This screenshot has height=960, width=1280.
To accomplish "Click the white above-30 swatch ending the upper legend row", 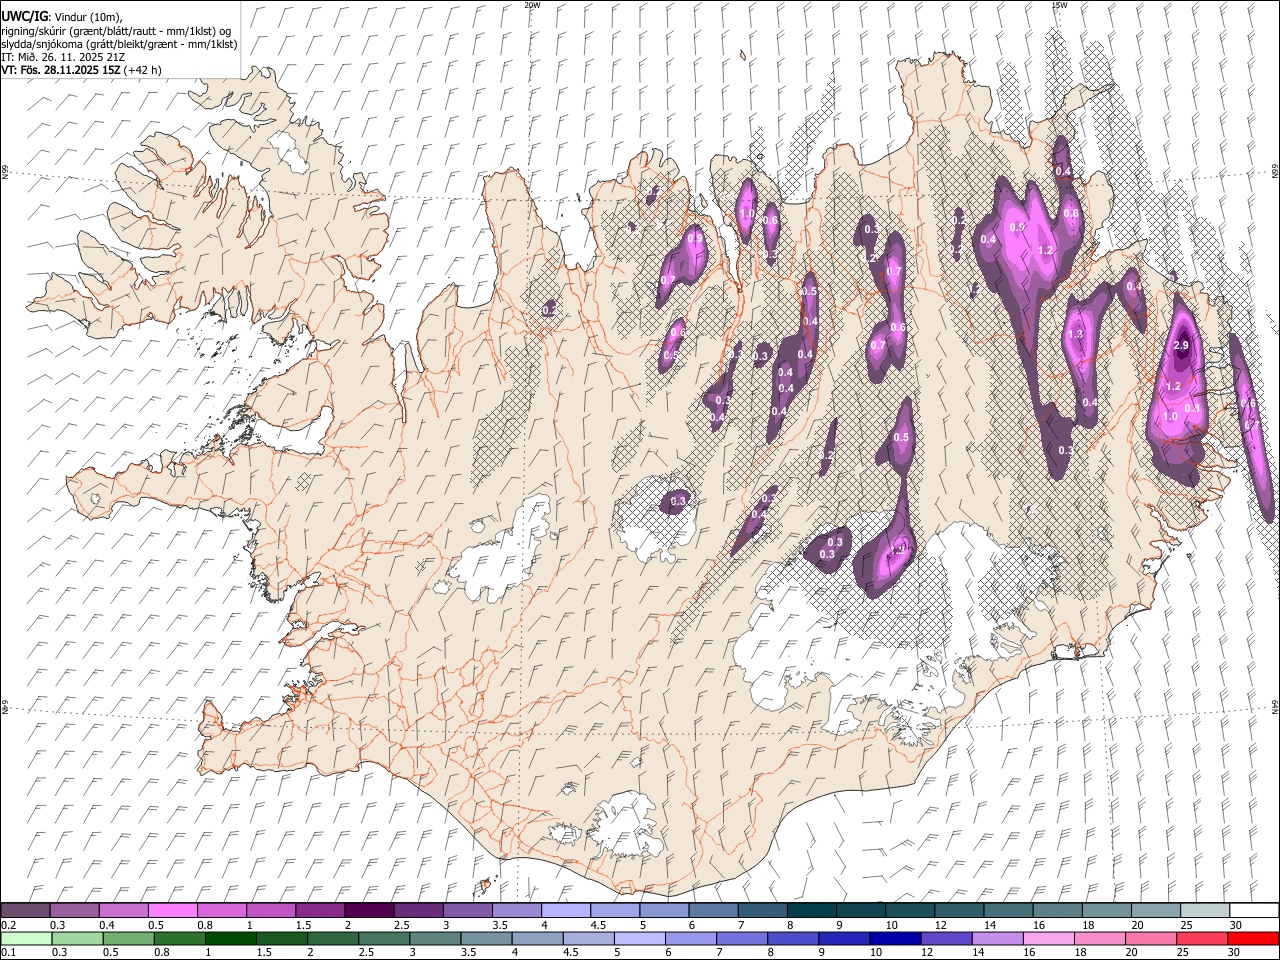I will click(x=1253, y=910).
